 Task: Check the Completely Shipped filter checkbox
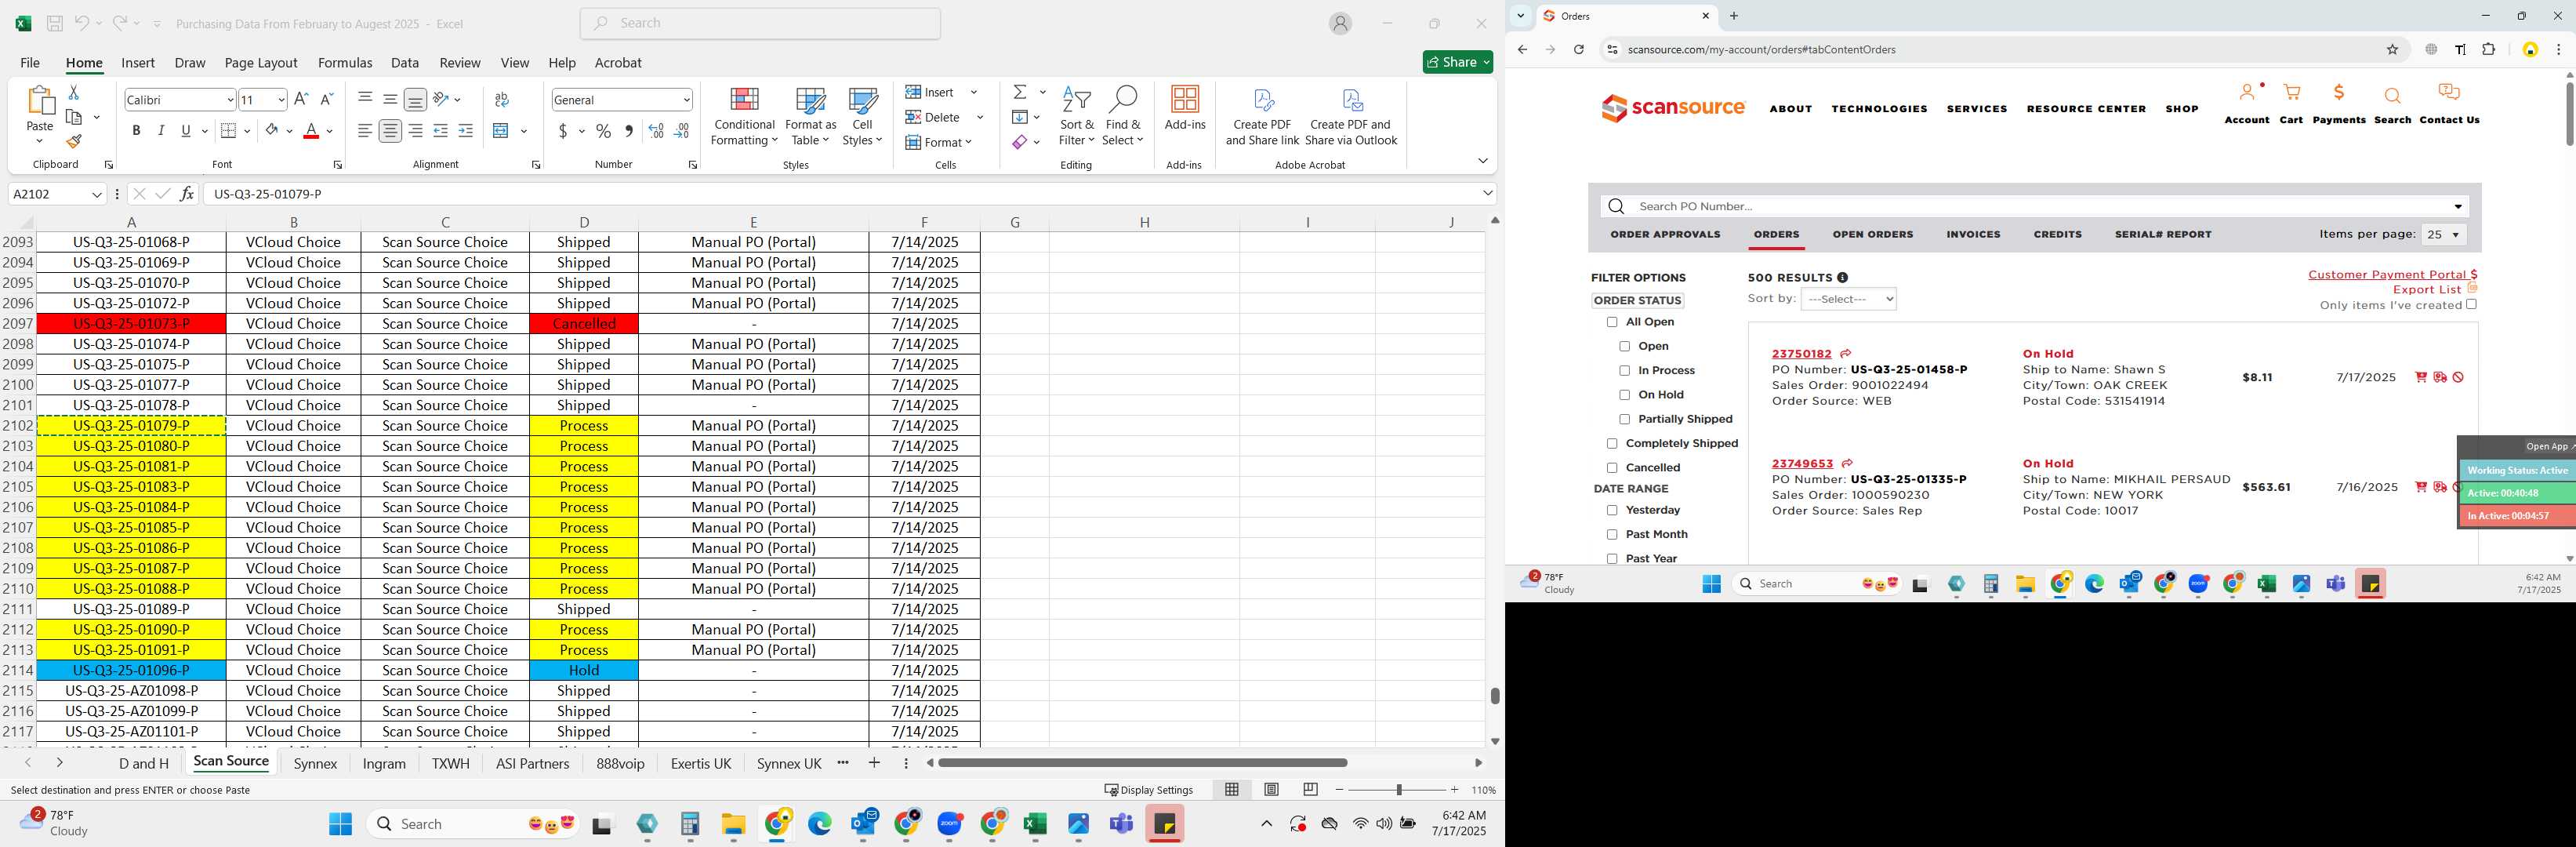tap(1612, 444)
